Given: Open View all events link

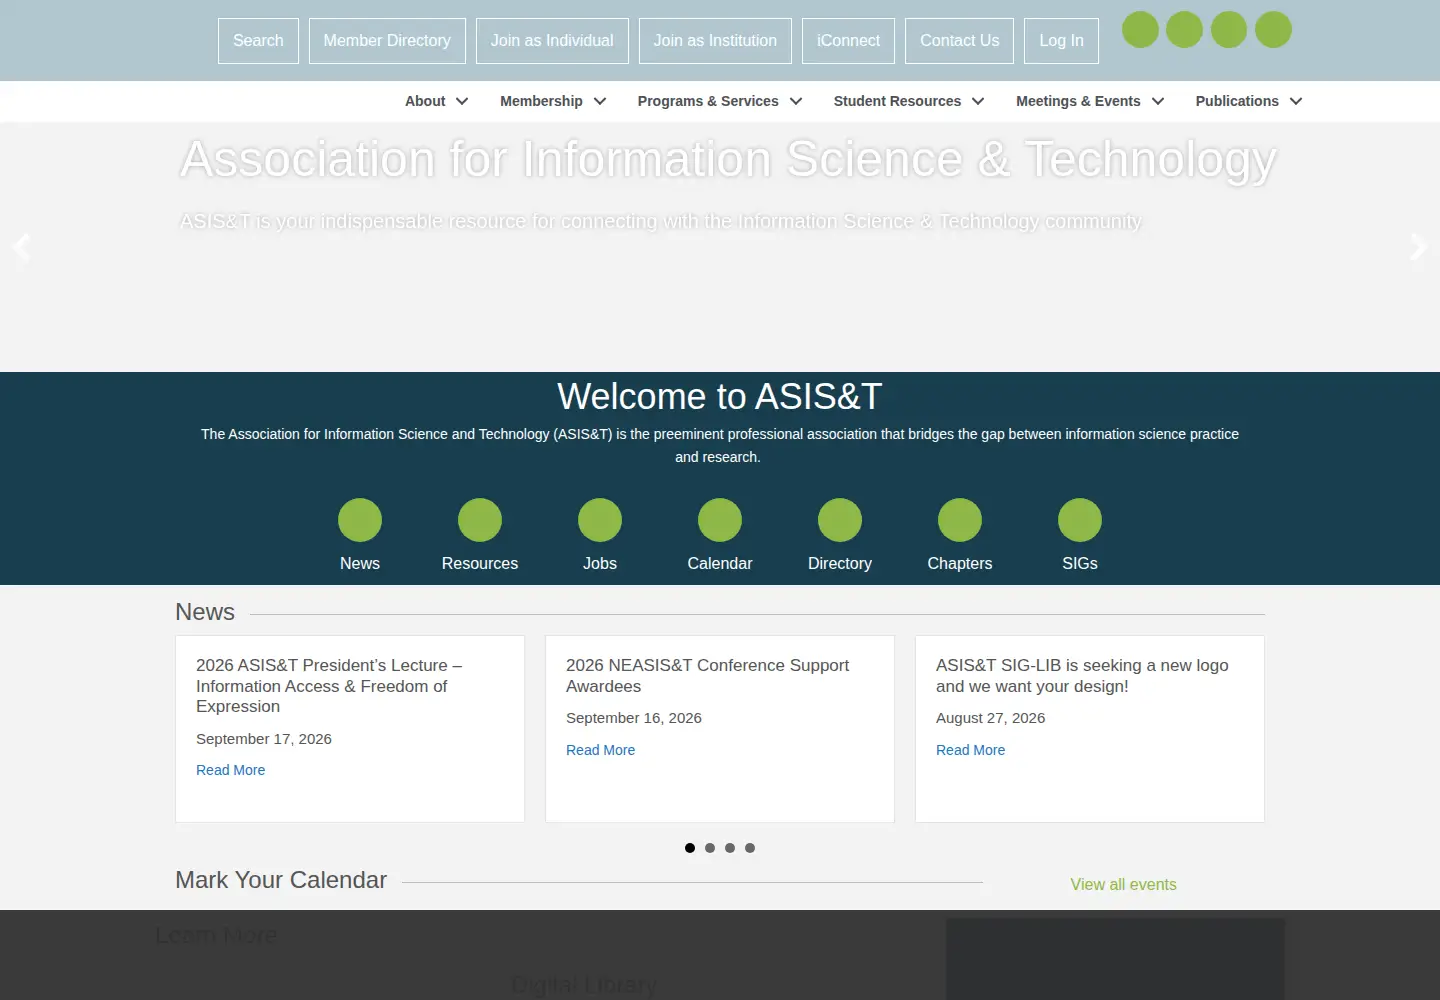Looking at the screenshot, I should pos(1123,885).
